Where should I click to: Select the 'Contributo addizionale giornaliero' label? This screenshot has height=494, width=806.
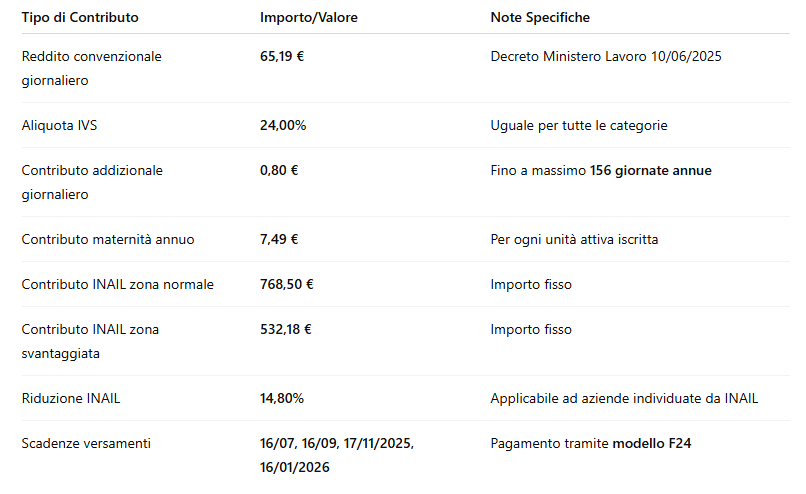coord(92,182)
